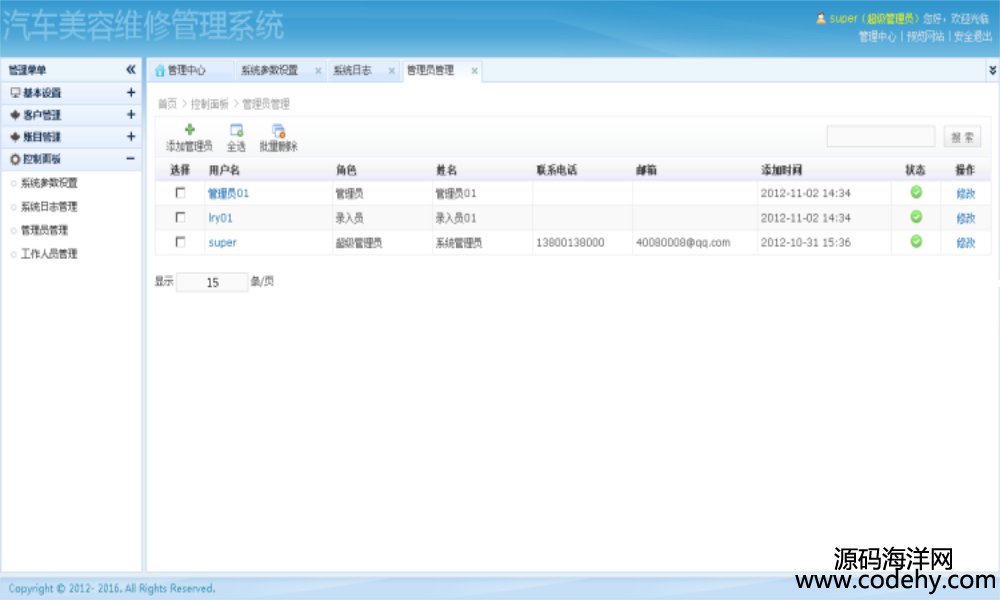Open 工作人员管理 in the sidebar

pyautogui.click(x=49, y=254)
